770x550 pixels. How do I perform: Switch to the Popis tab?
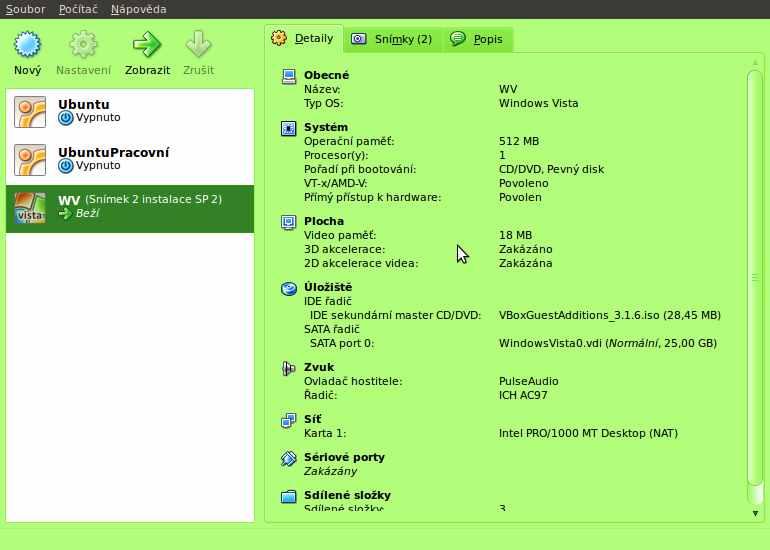(478, 39)
